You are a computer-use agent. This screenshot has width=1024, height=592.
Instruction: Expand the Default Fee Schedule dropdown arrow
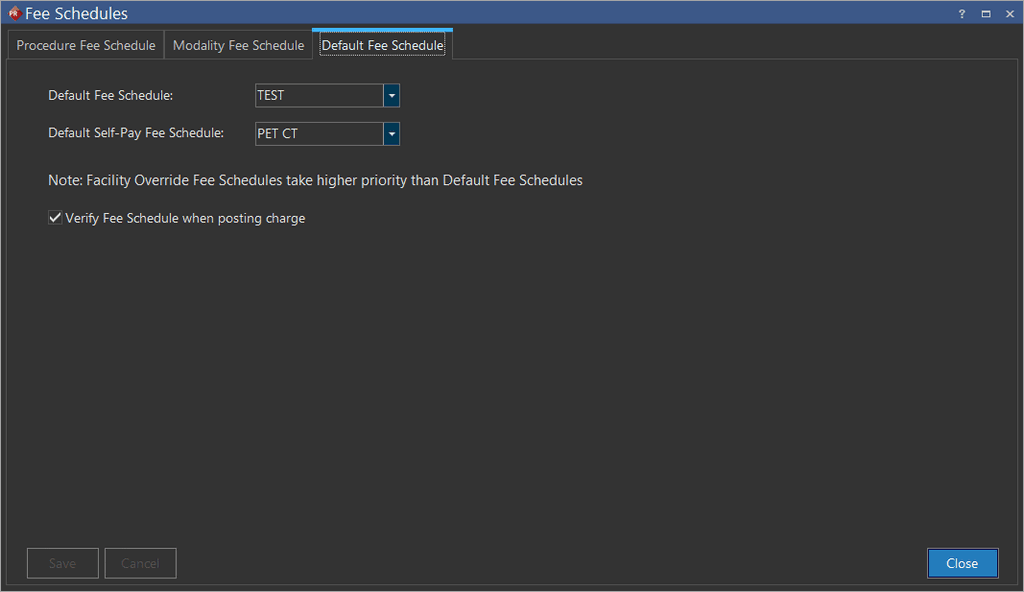click(391, 96)
